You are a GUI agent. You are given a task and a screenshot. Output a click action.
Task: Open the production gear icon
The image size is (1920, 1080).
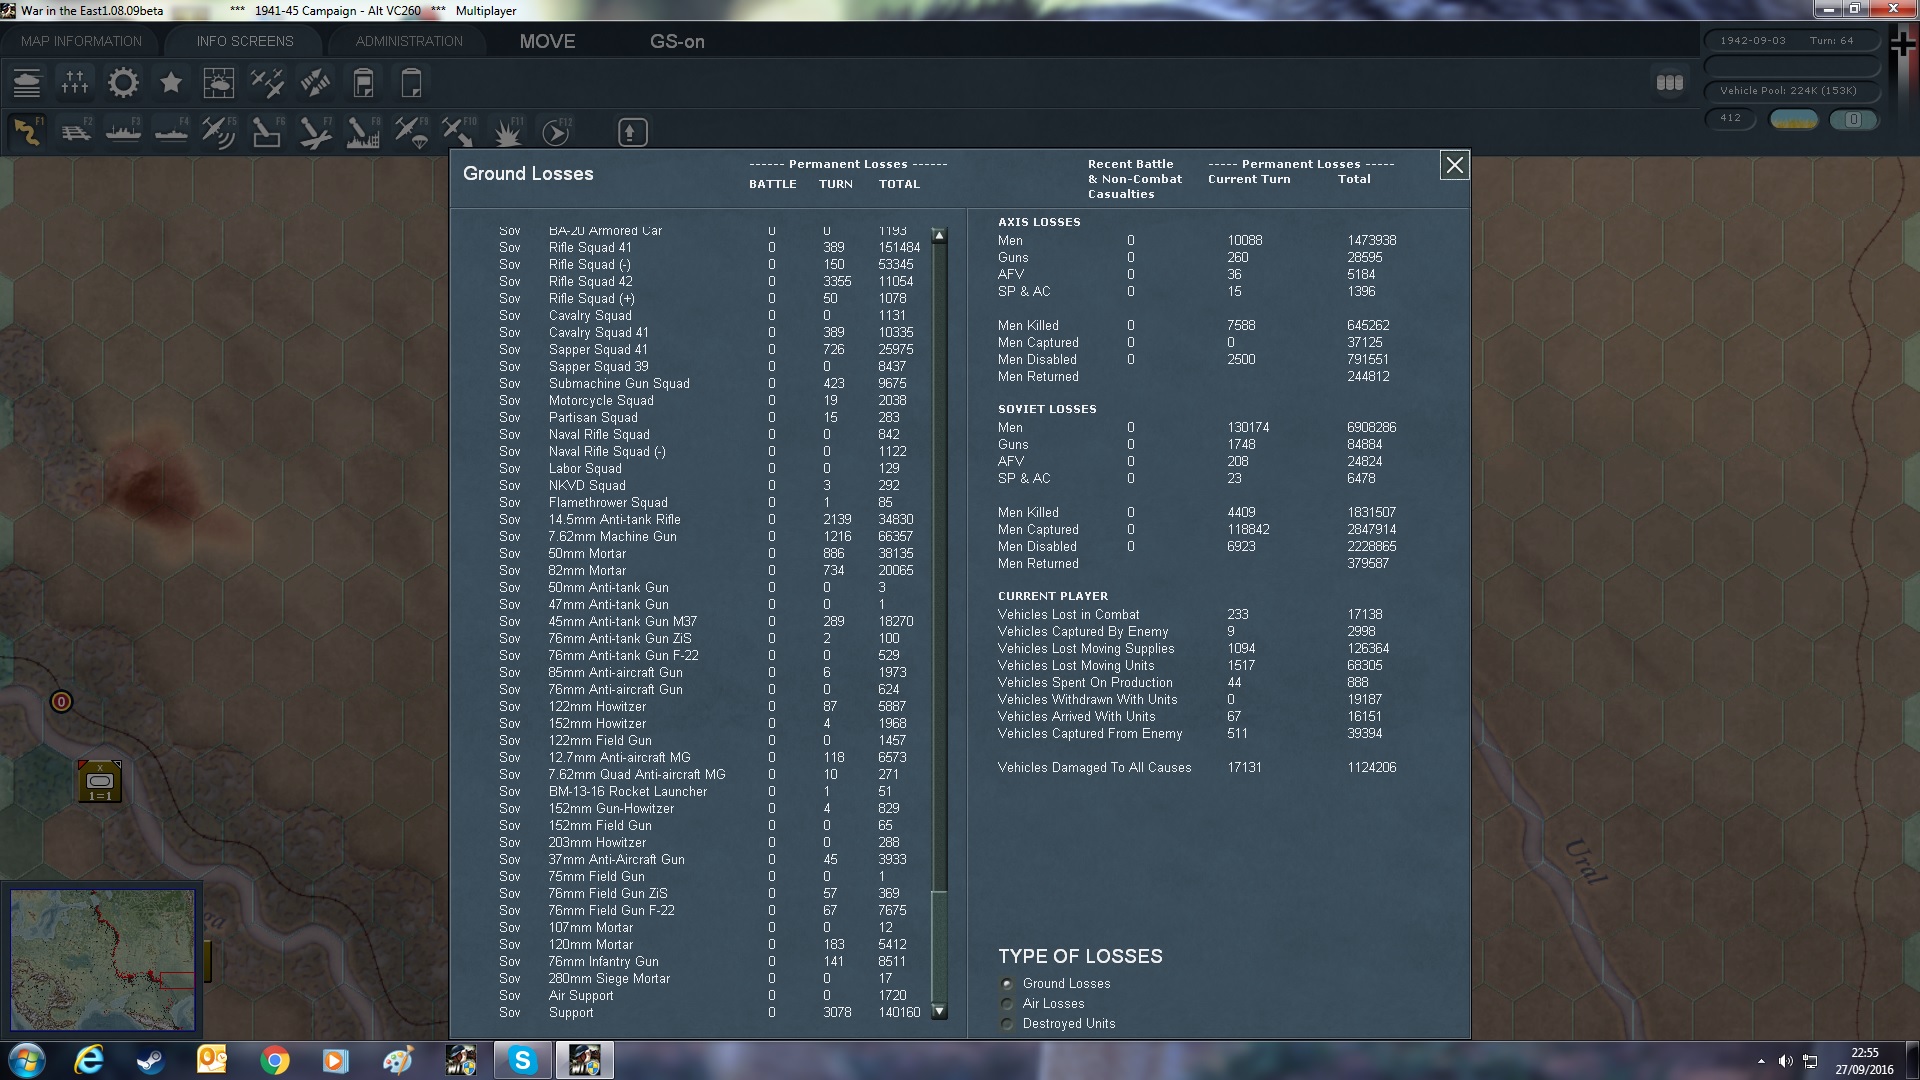(123, 83)
